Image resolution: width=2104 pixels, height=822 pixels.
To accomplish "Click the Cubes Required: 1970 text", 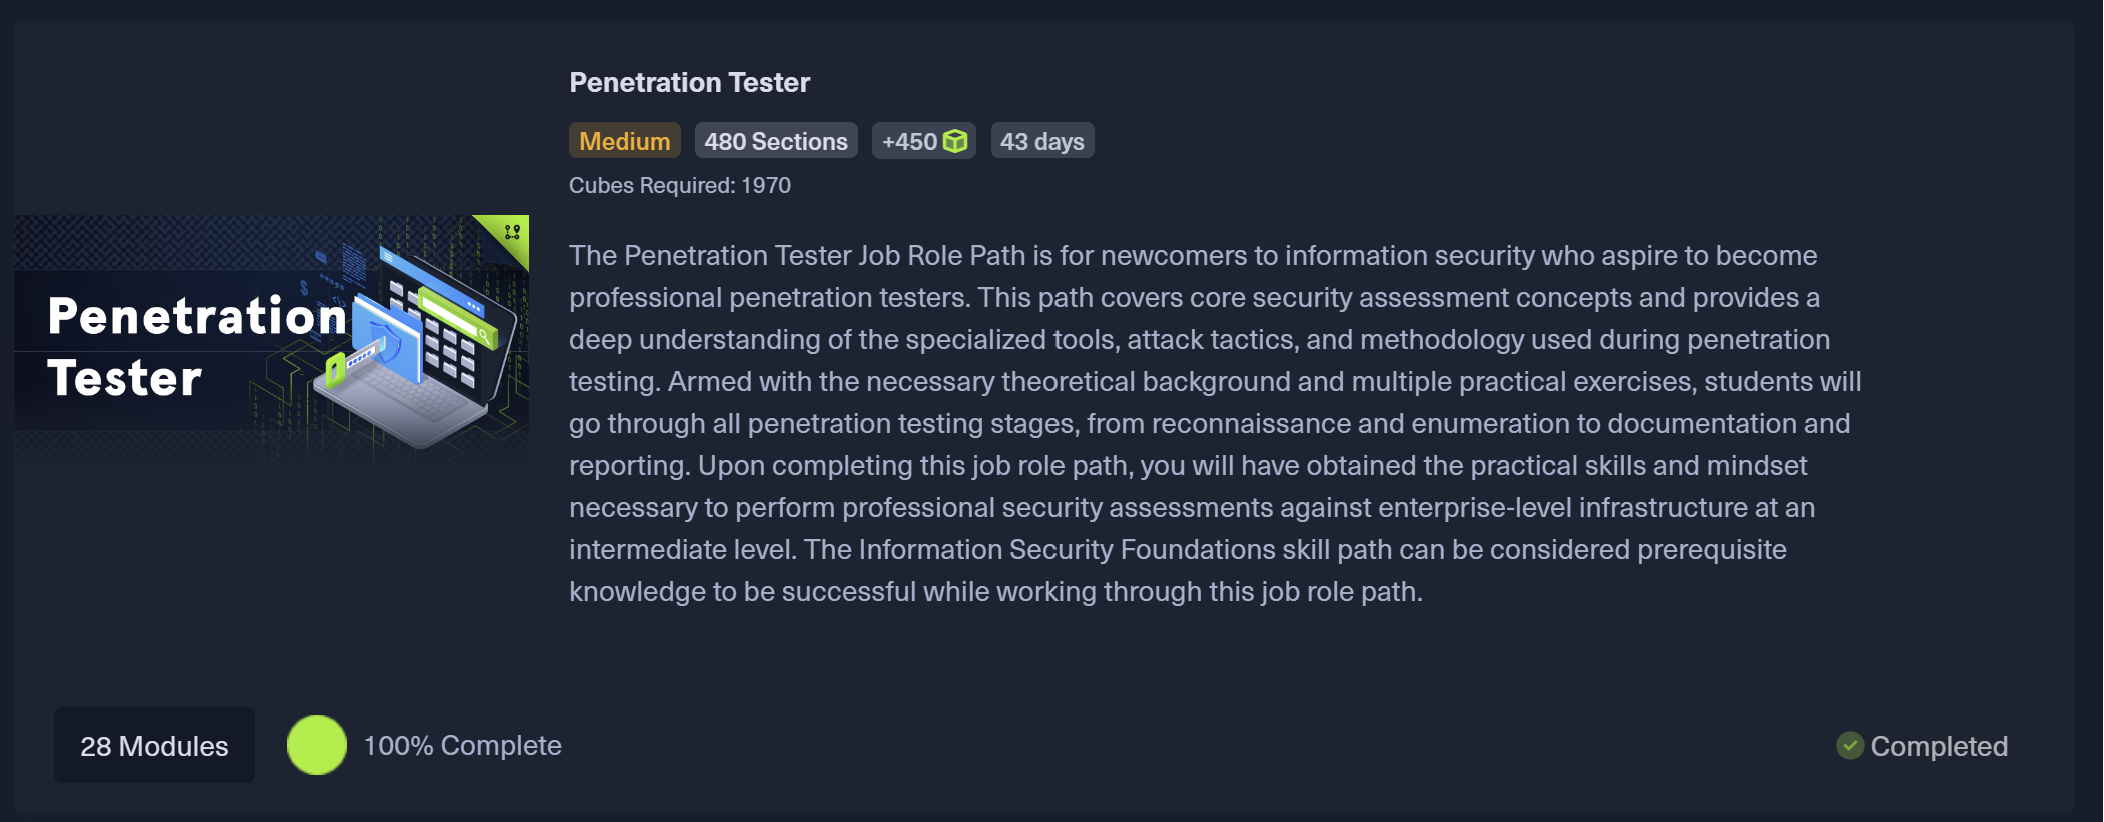I will [x=679, y=185].
